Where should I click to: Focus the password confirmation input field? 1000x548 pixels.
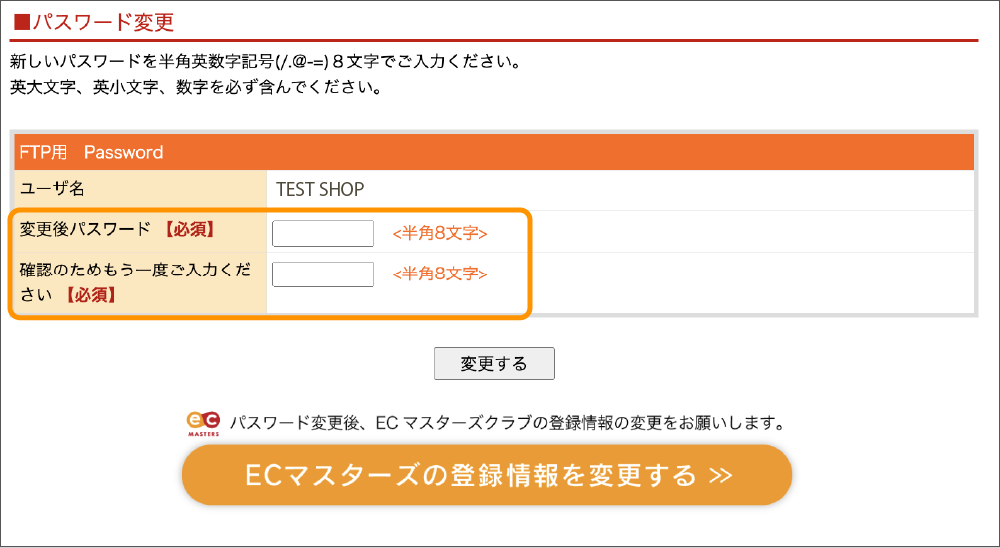(323, 274)
